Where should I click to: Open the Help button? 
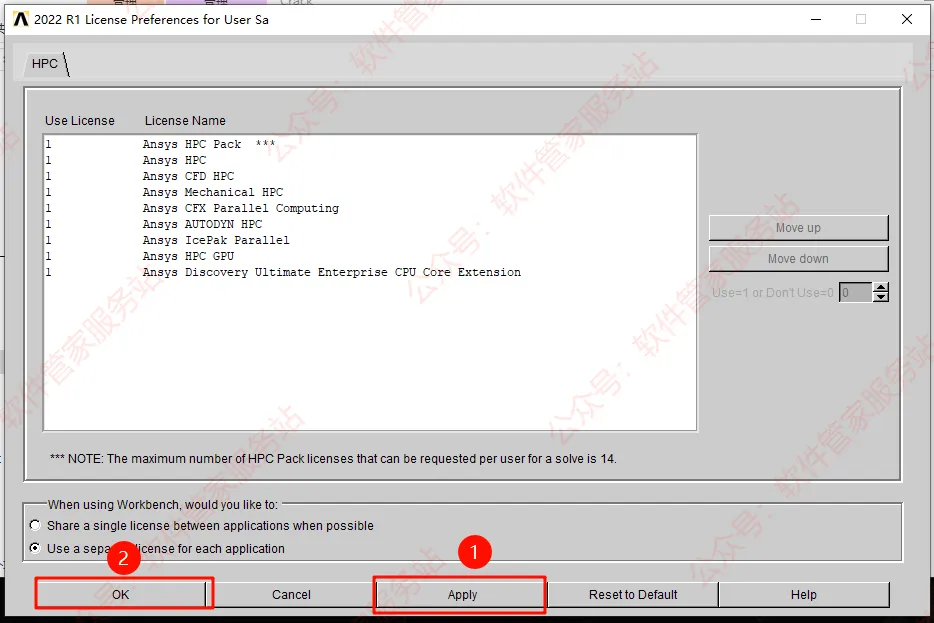[804, 594]
